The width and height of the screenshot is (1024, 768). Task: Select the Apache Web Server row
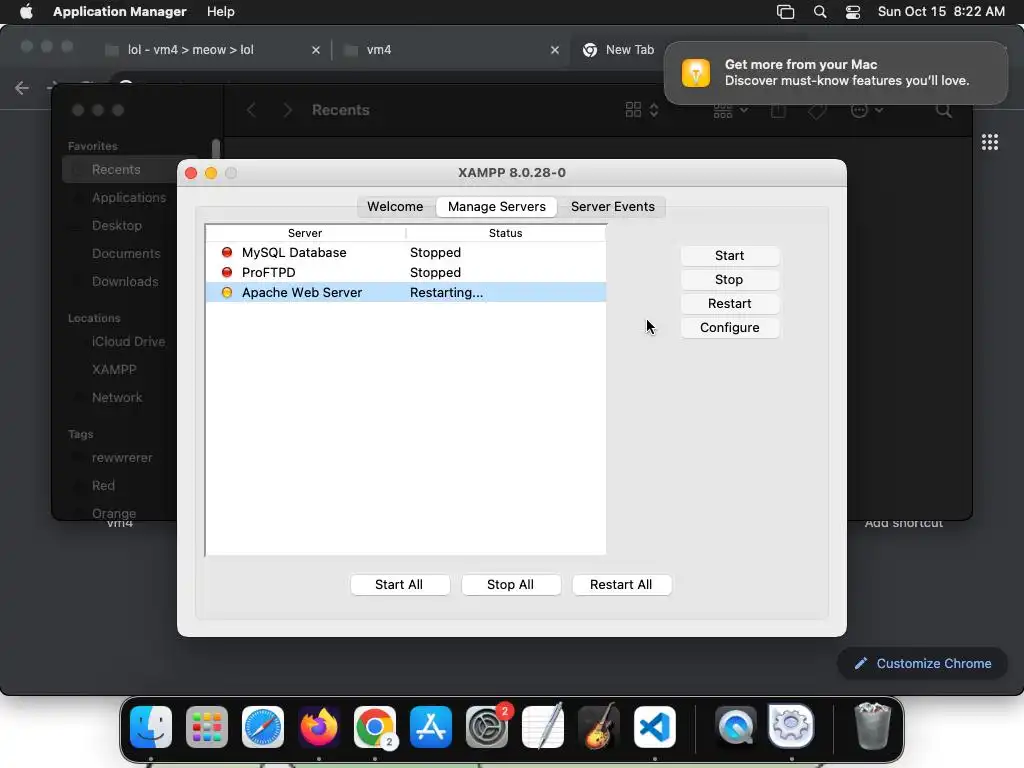point(406,293)
